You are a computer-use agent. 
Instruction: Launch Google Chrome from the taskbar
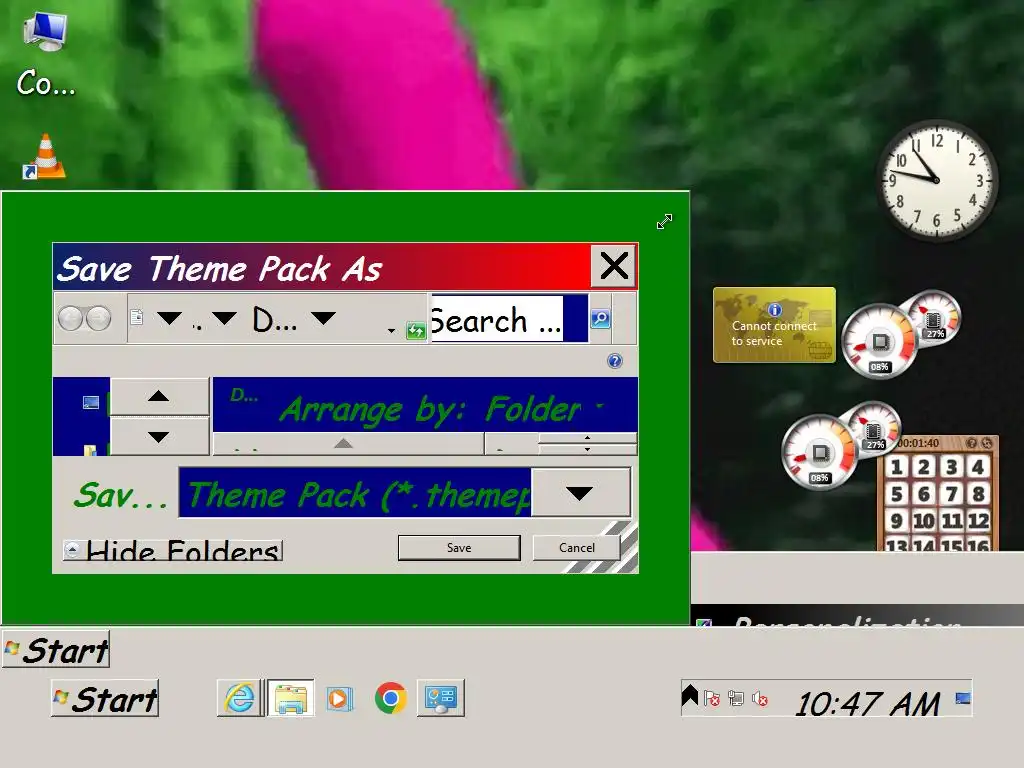click(391, 699)
